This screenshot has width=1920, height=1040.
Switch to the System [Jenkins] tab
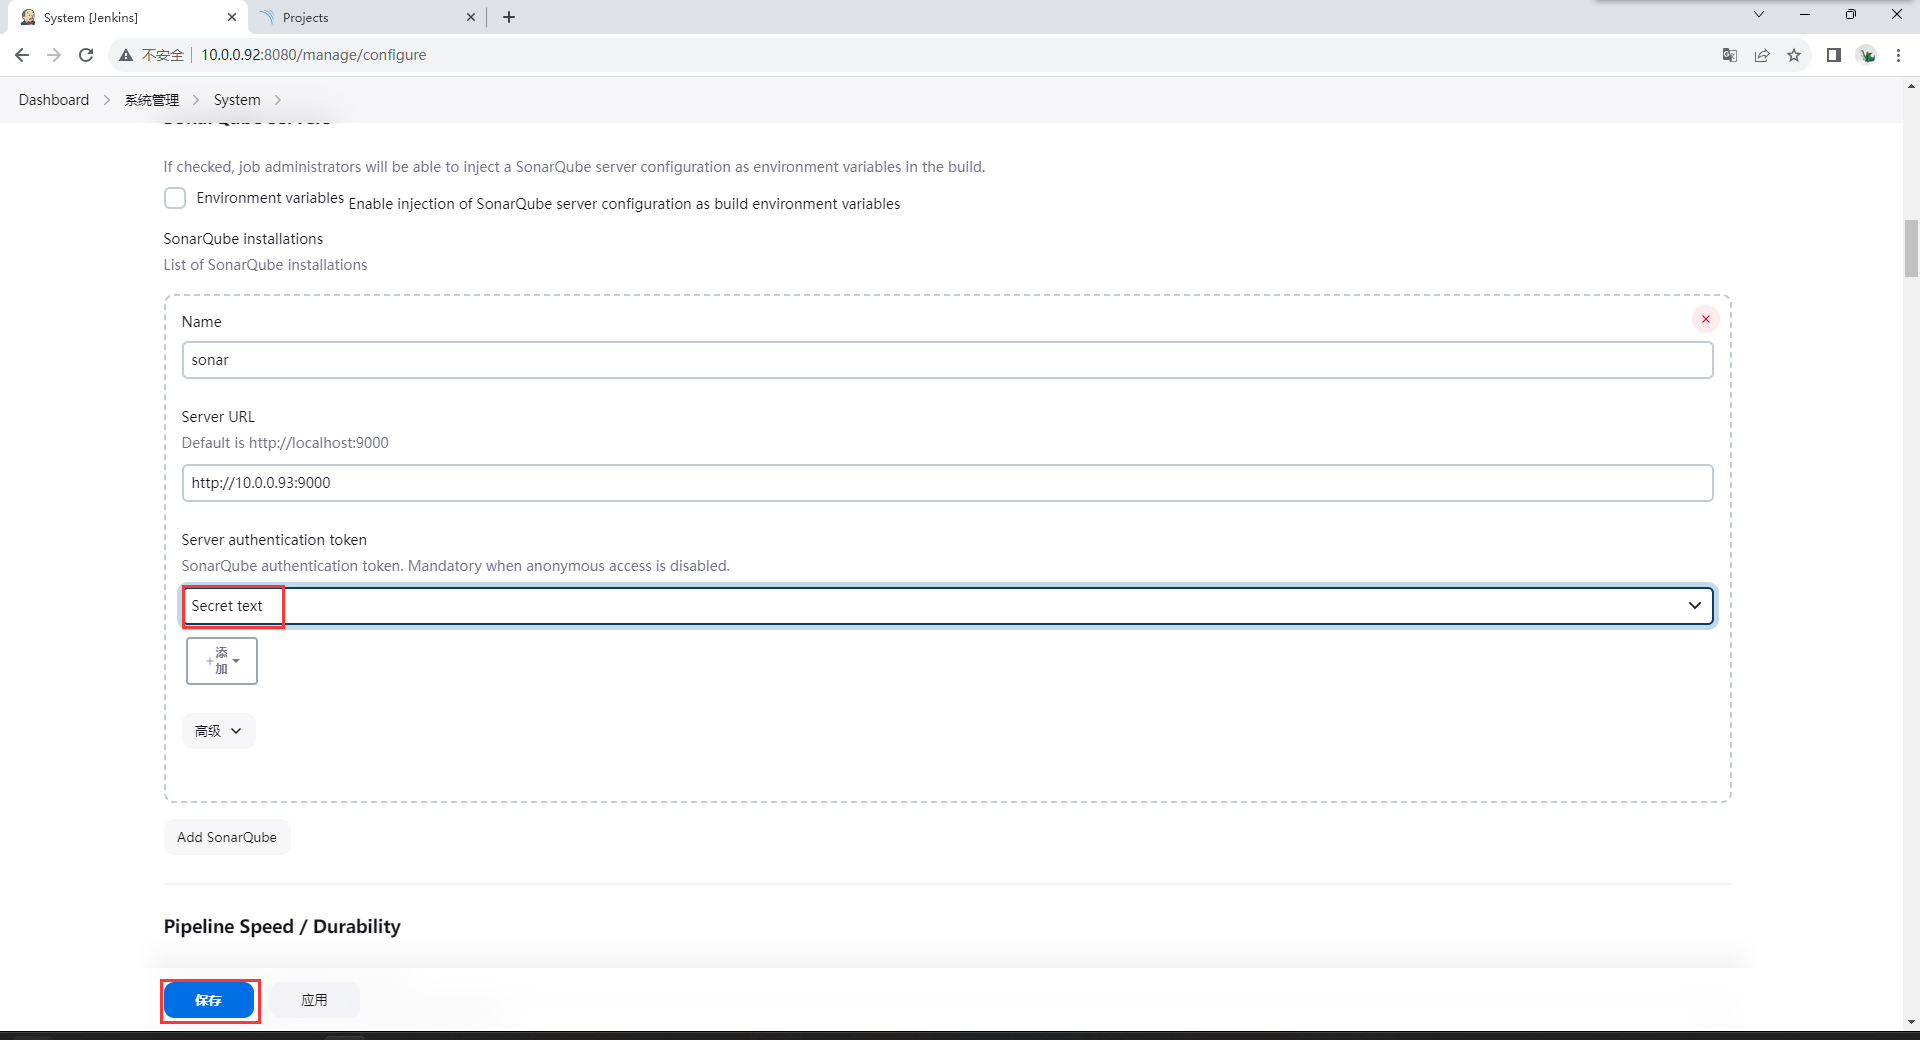128,17
